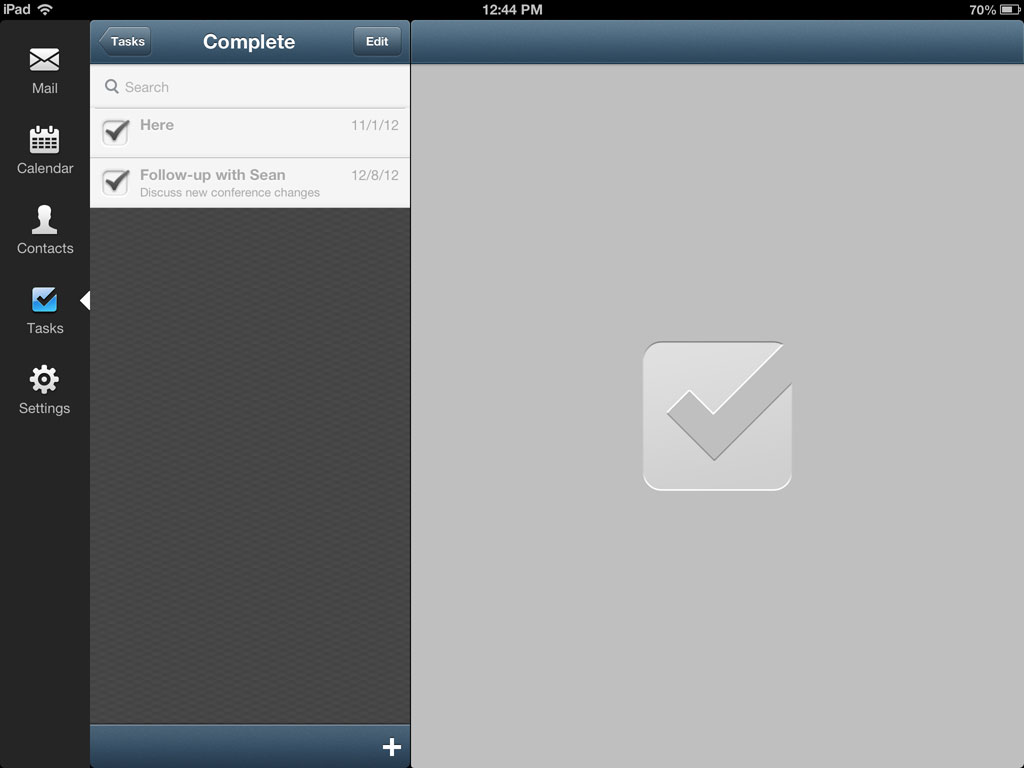
Task: Tap the plus icon to add task
Action: pos(391,746)
